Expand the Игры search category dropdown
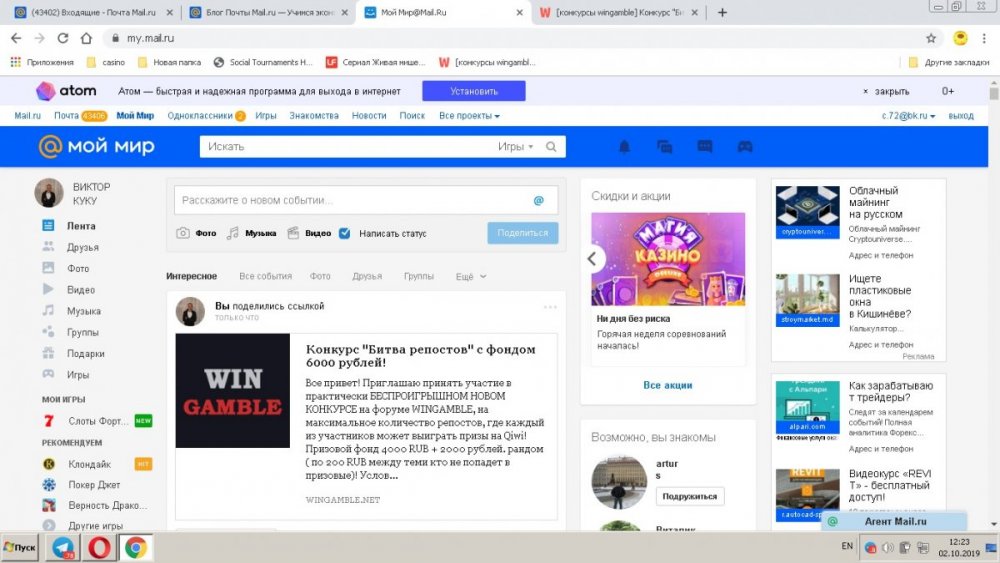The image size is (1000, 563). (515, 147)
